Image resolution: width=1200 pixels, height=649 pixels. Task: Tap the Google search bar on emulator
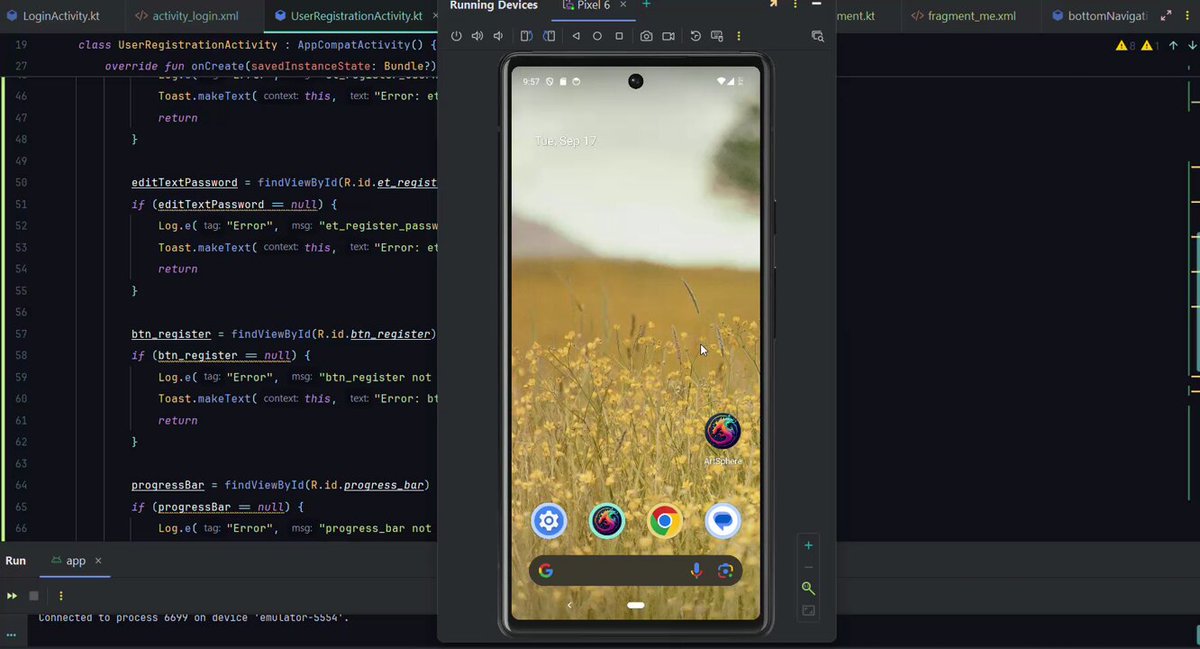(636, 571)
